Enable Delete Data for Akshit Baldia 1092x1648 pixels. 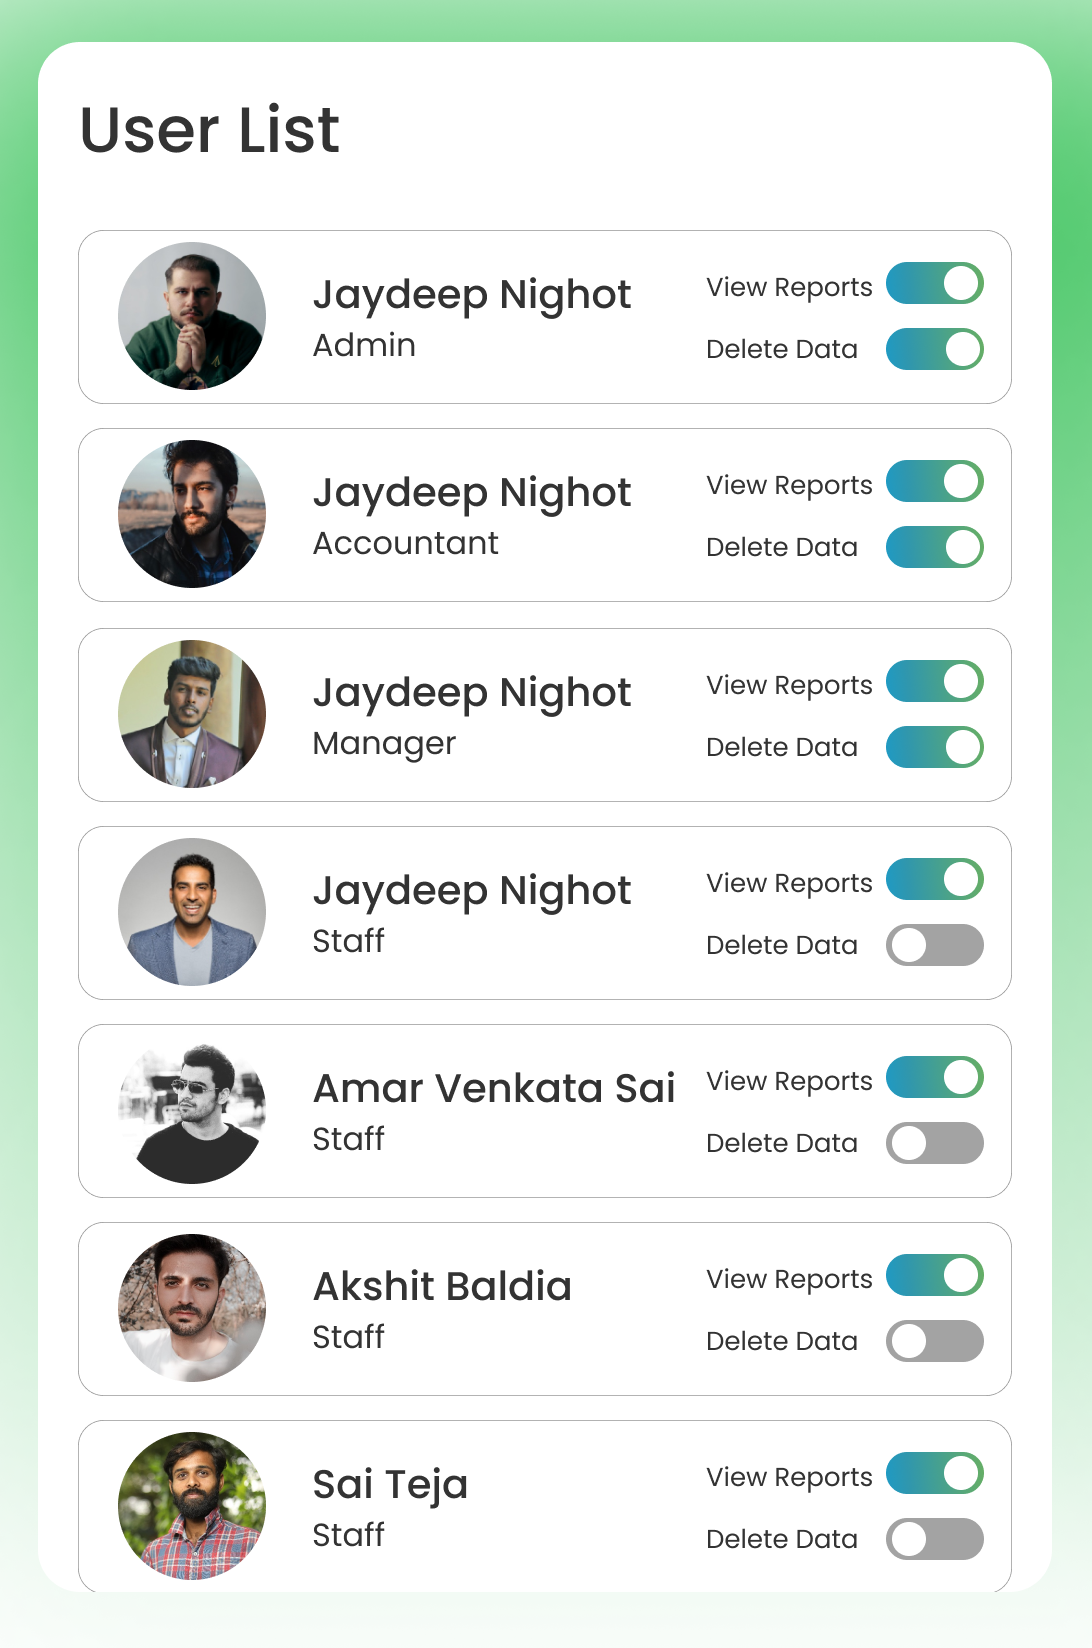(934, 1341)
